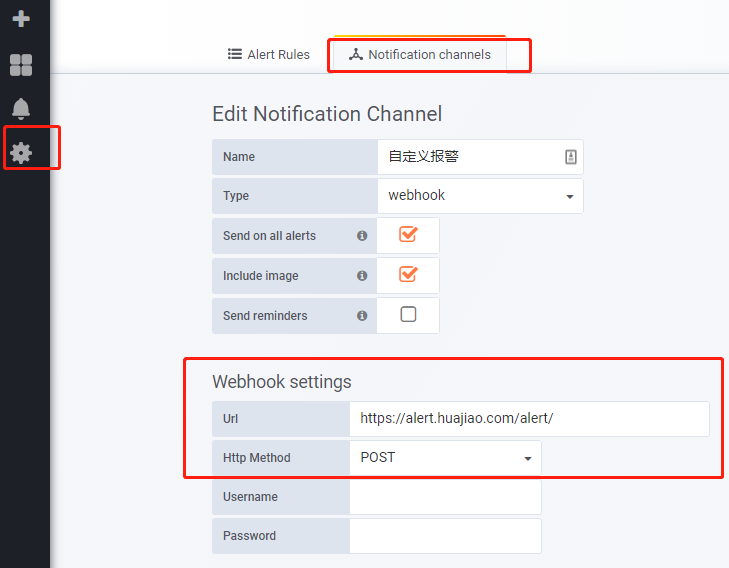729x568 pixels.
Task: Click the Name input field
Action: 480,157
